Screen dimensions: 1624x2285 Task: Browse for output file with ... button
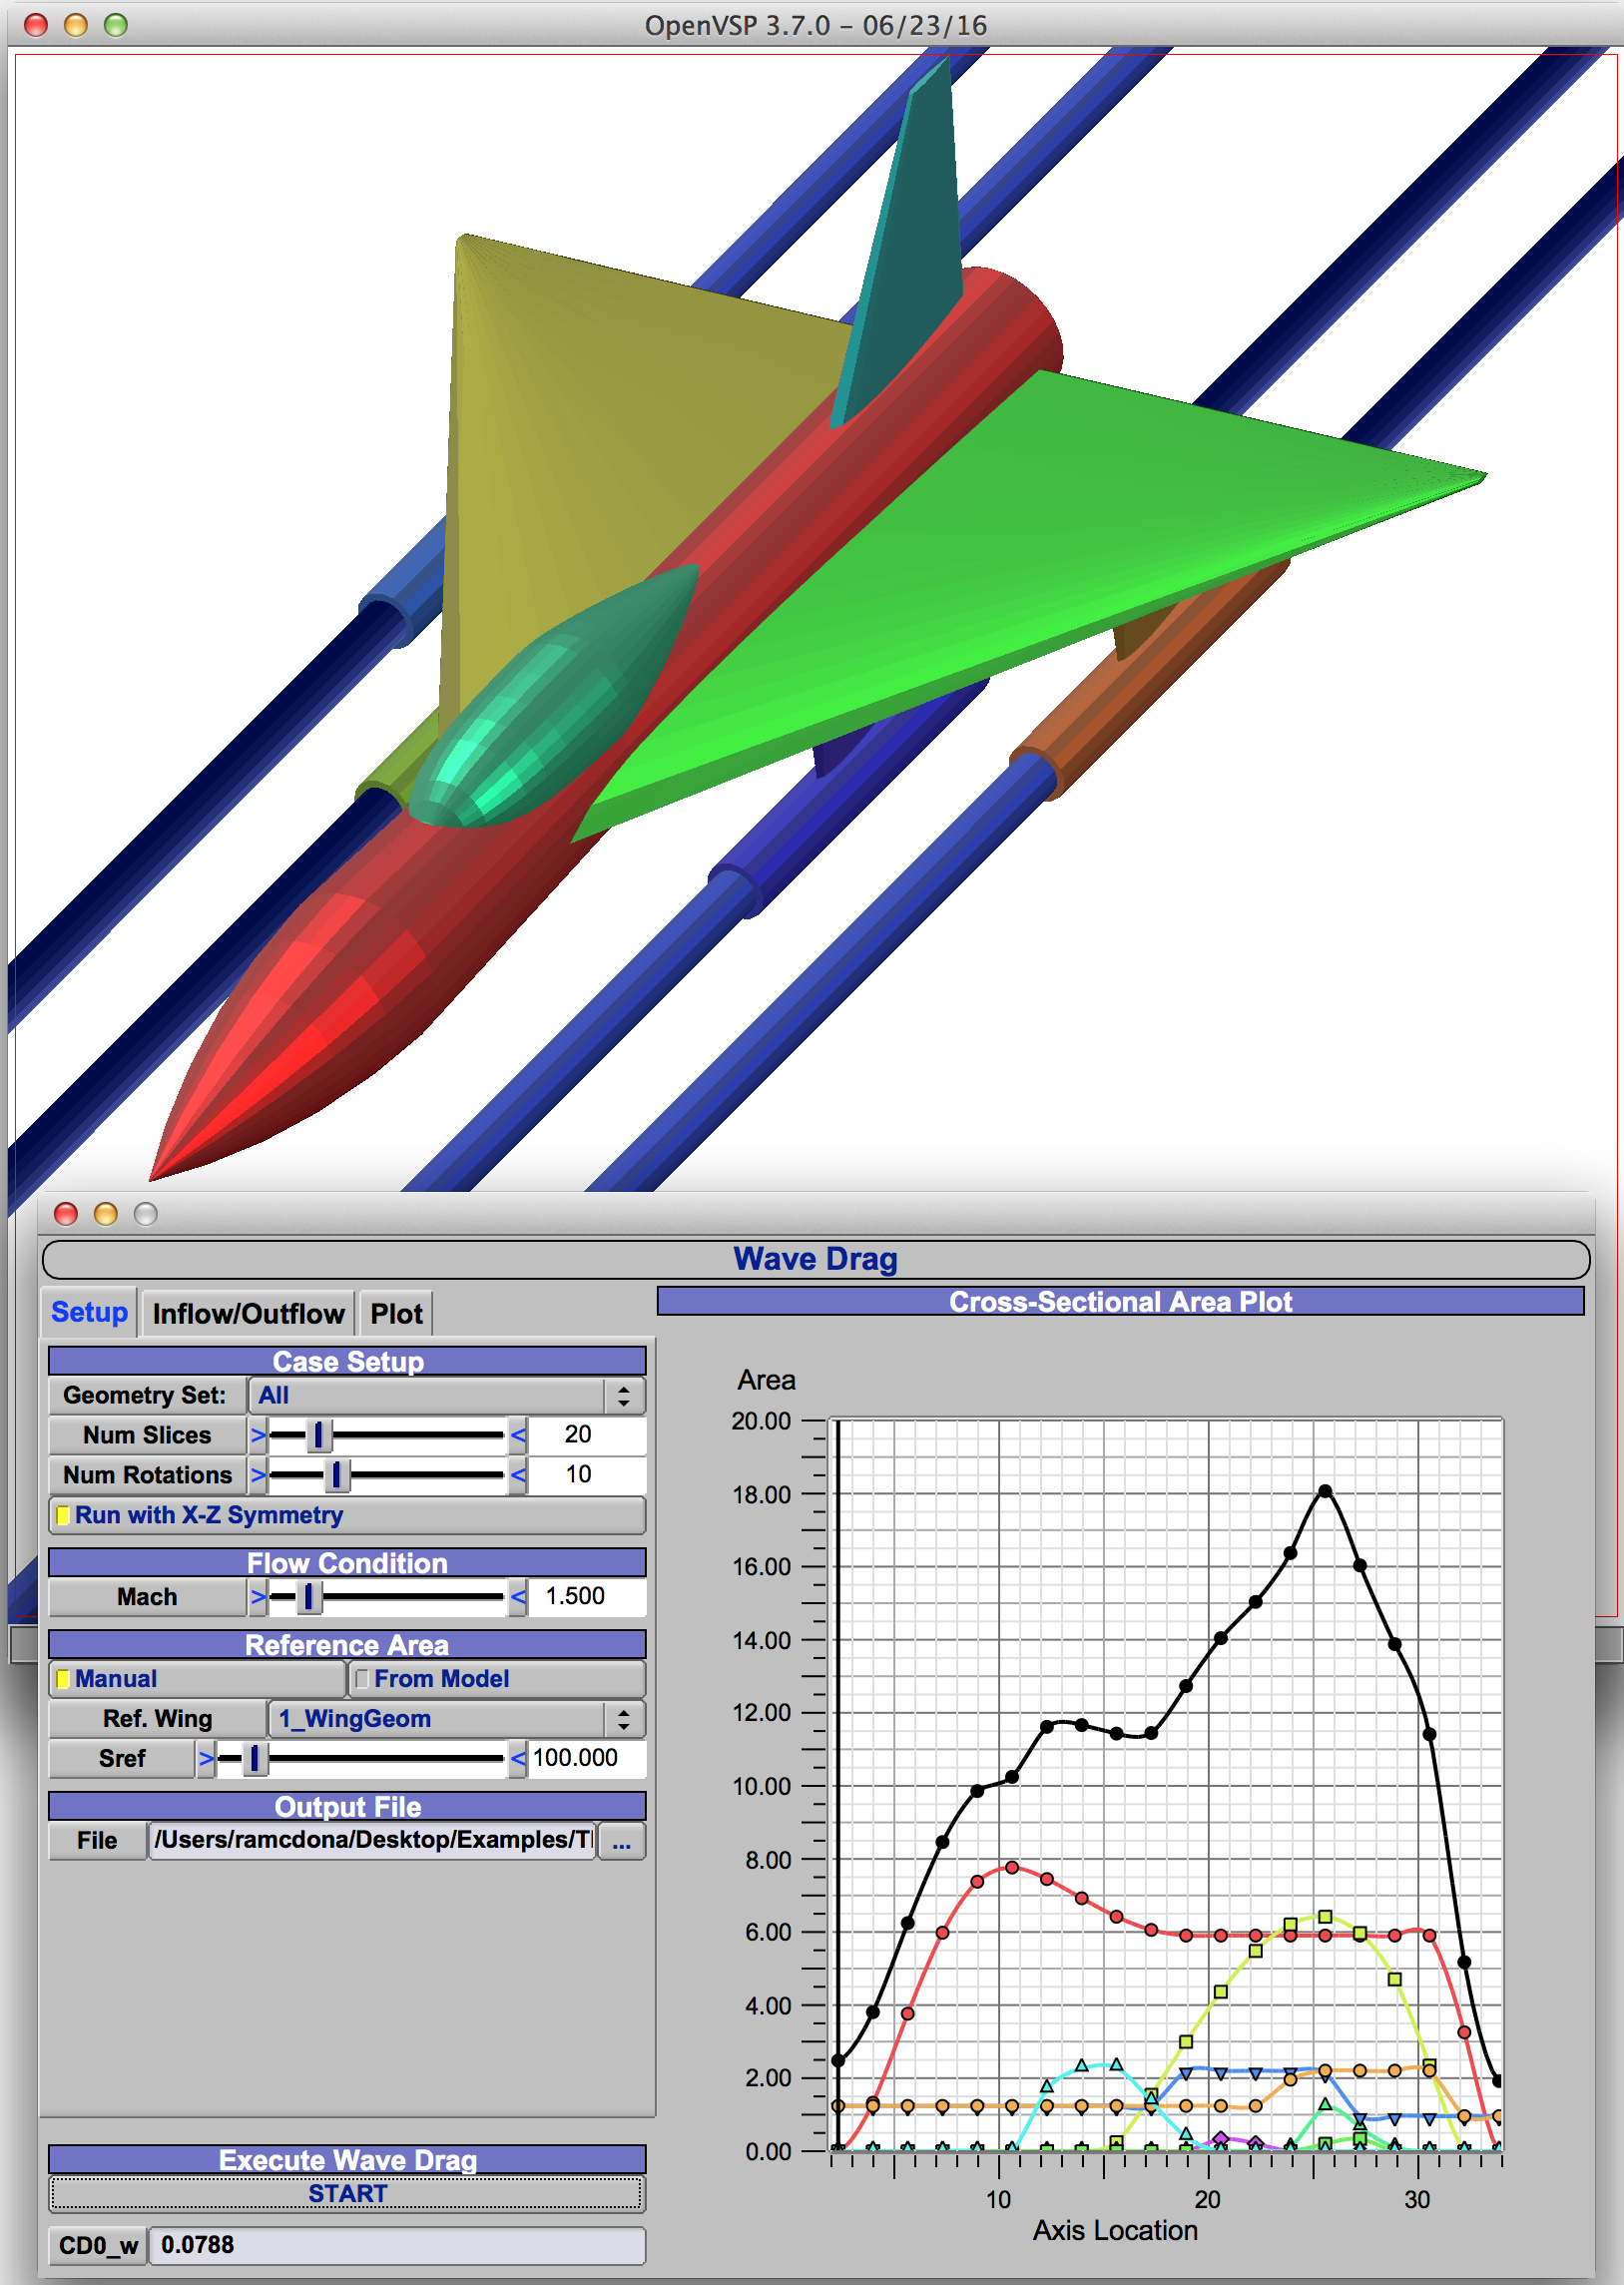point(622,1841)
